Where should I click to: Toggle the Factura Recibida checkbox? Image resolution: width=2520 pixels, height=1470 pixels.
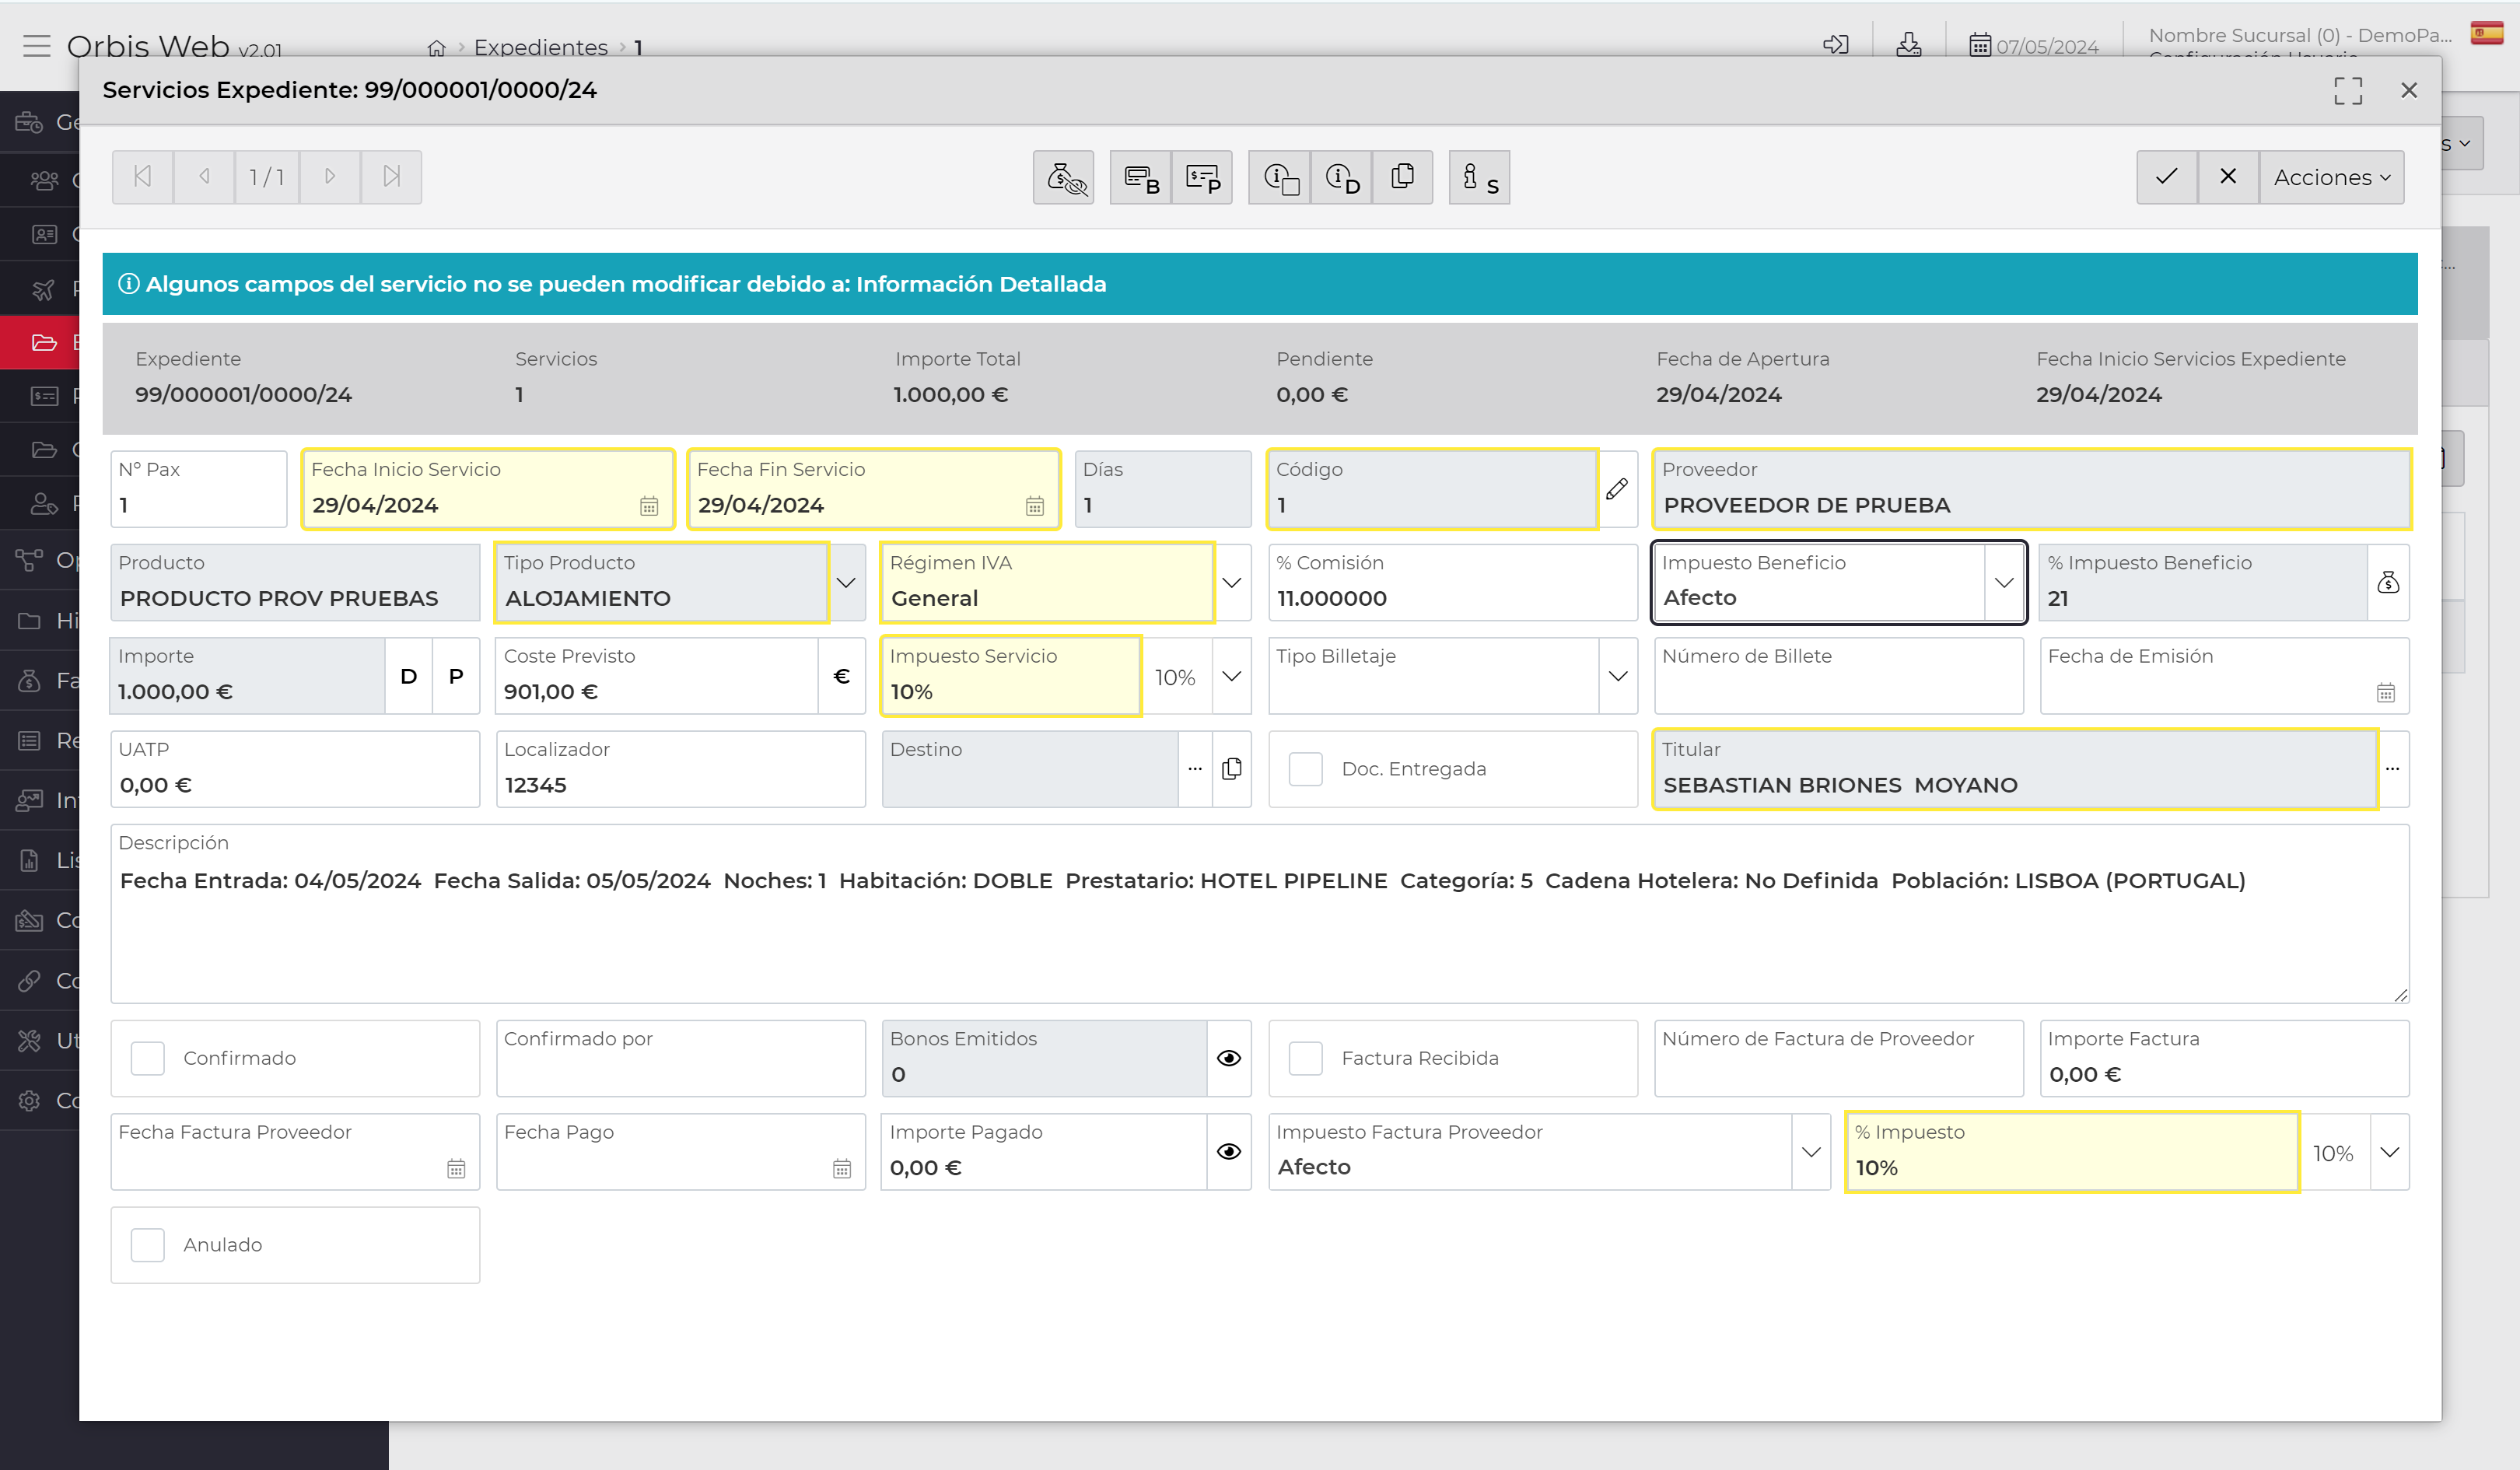(1306, 1058)
